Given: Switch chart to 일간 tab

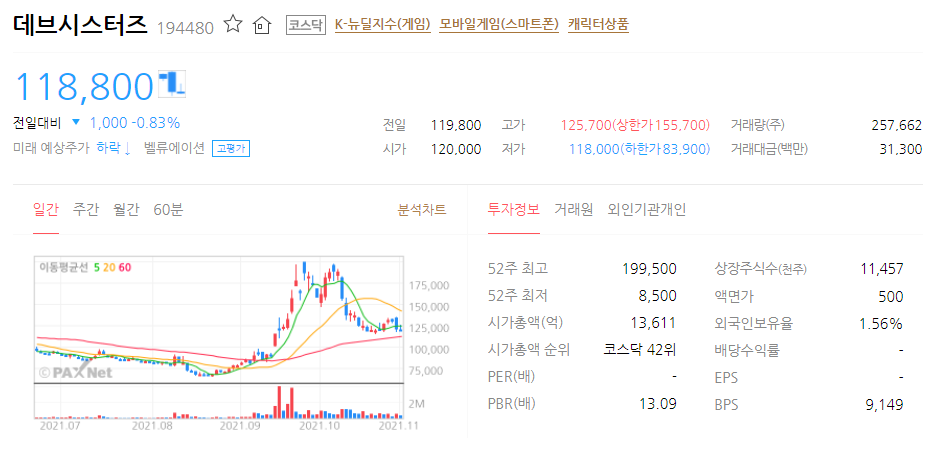Looking at the screenshot, I should pyautogui.click(x=46, y=210).
